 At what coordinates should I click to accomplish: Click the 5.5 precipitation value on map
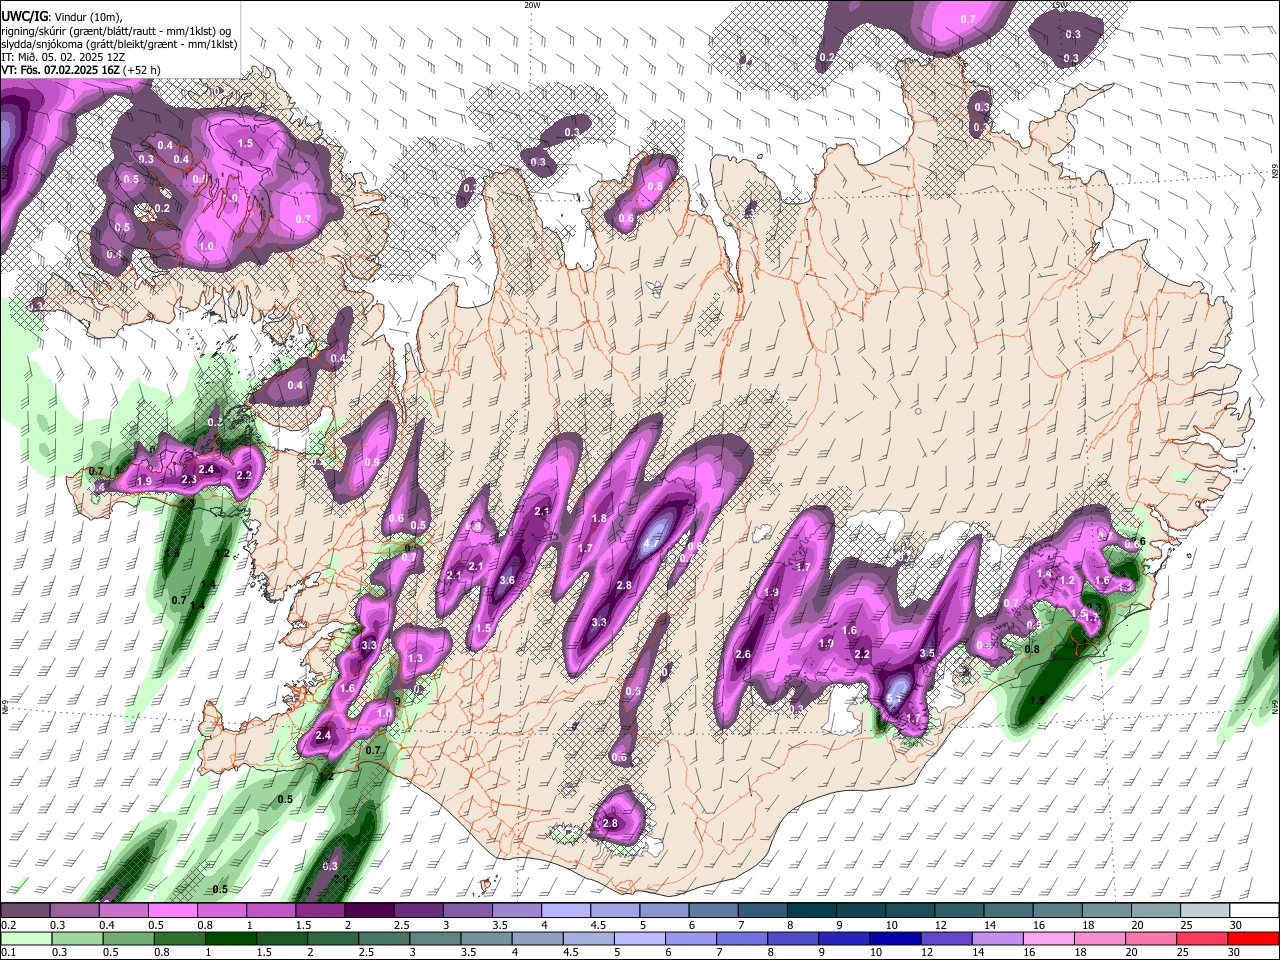895,699
